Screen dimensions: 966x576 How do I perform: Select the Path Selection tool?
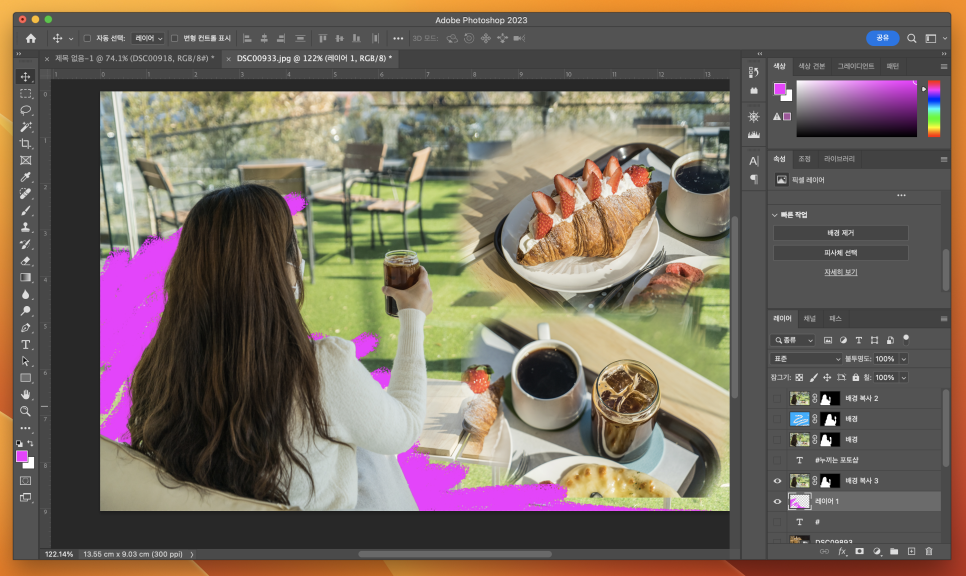(x=25, y=361)
